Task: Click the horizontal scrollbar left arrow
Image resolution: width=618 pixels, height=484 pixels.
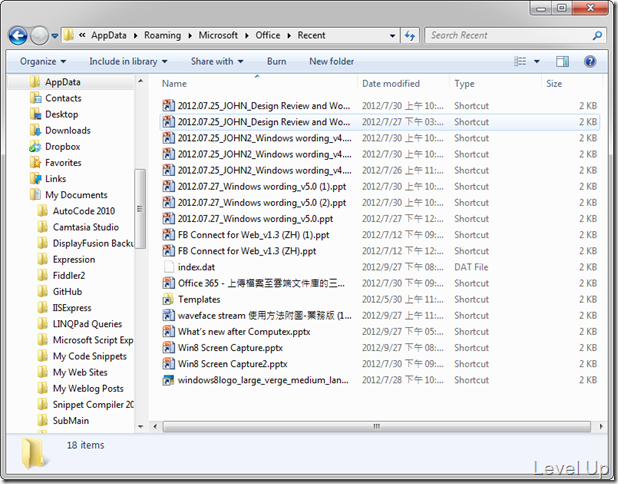Action: (155, 426)
